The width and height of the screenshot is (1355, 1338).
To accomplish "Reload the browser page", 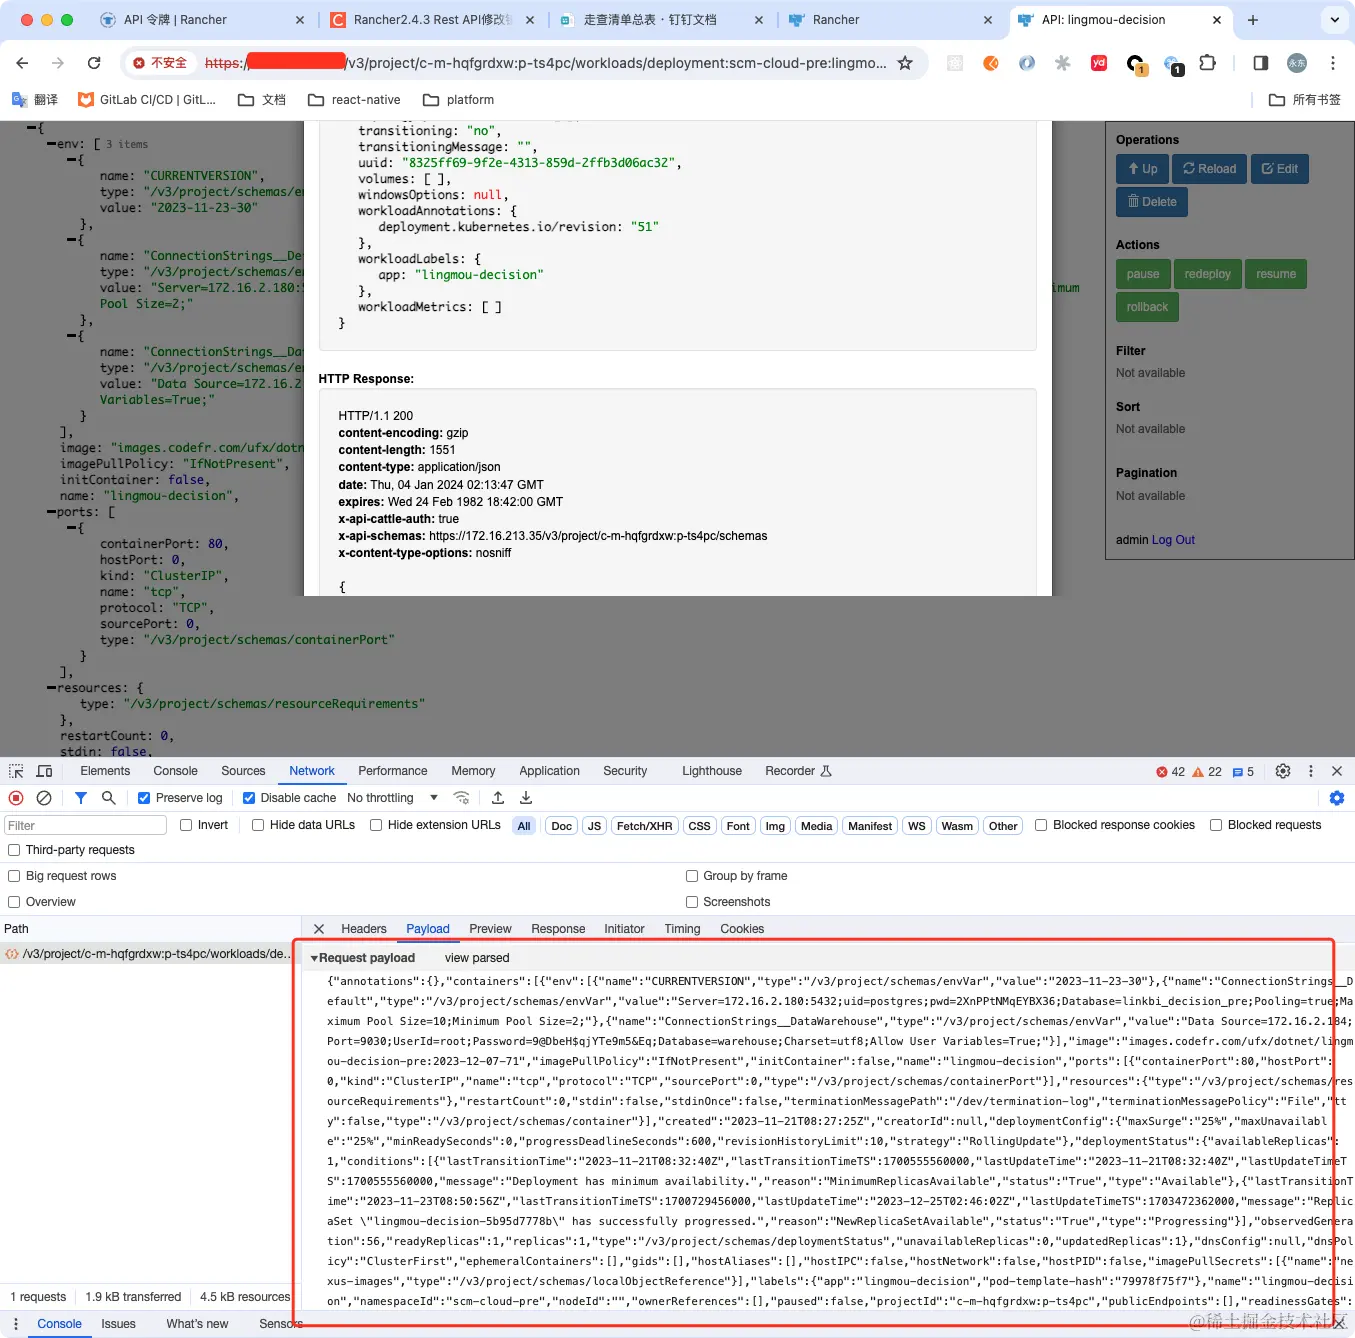I will click(94, 63).
